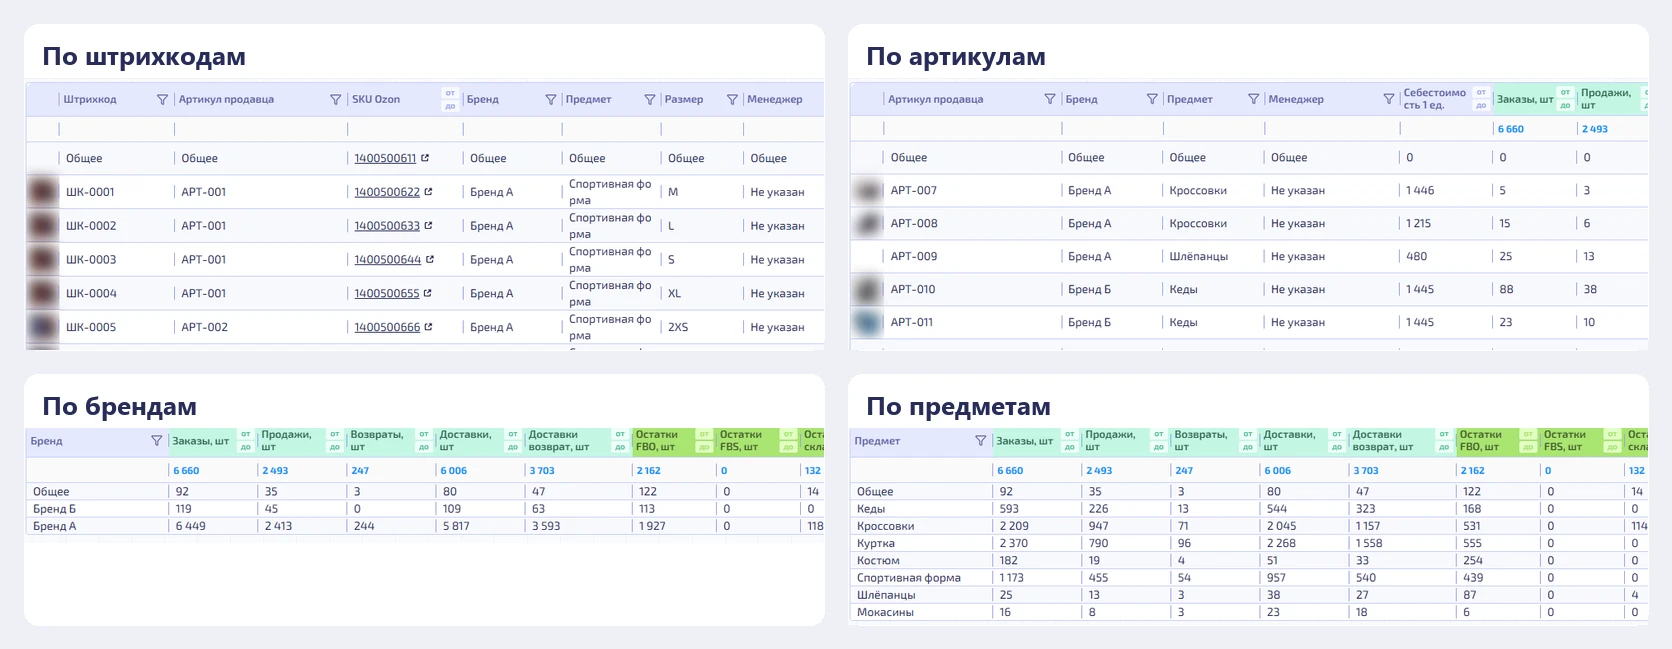Viewport: 1672px width, 649px height.
Task: Open the Заказы от/до range filter in По брендам
Action: click(245, 441)
